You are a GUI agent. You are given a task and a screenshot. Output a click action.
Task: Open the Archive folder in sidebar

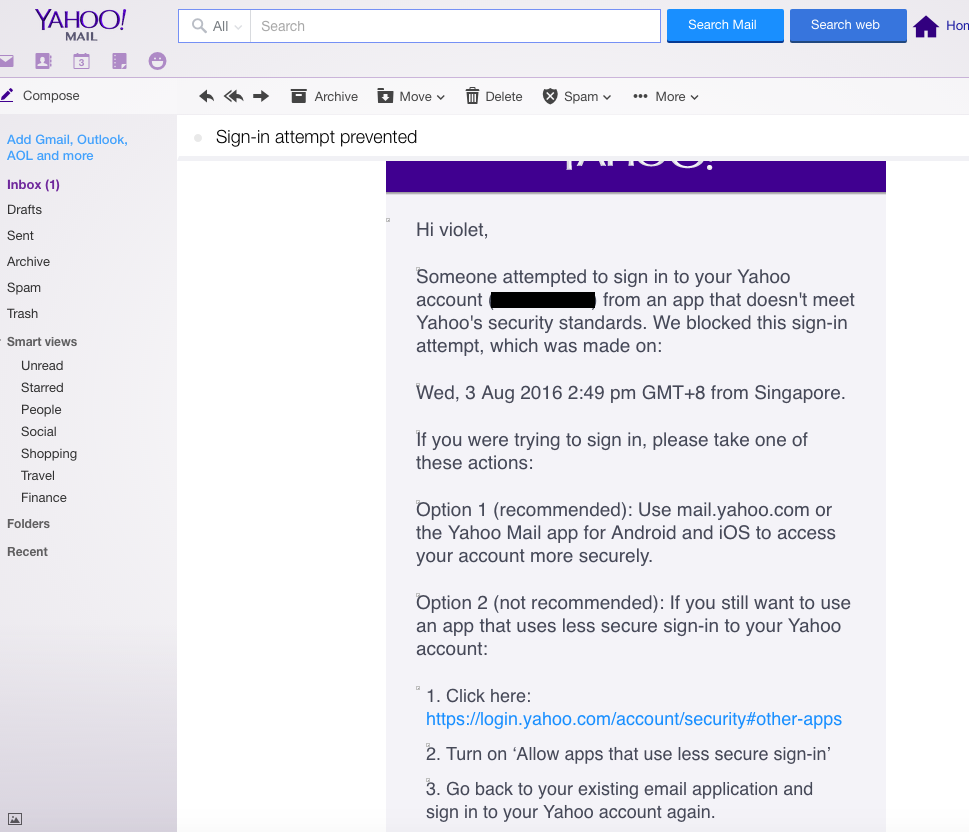(x=28, y=261)
